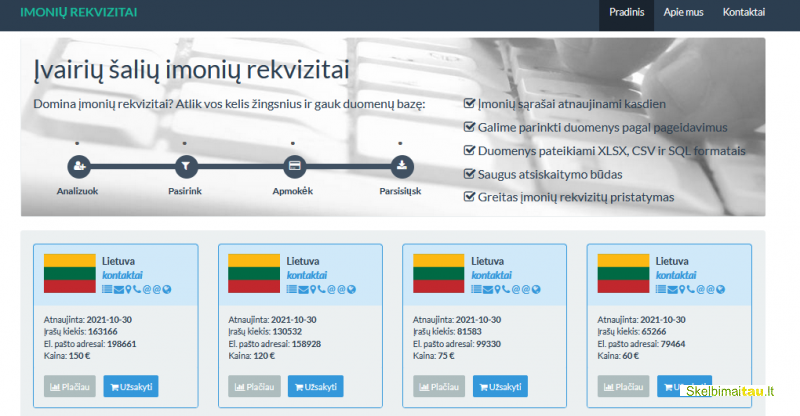Click the map pin icon in fourth Lietuva card
This screenshot has width=800, height=416.
[682, 289]
